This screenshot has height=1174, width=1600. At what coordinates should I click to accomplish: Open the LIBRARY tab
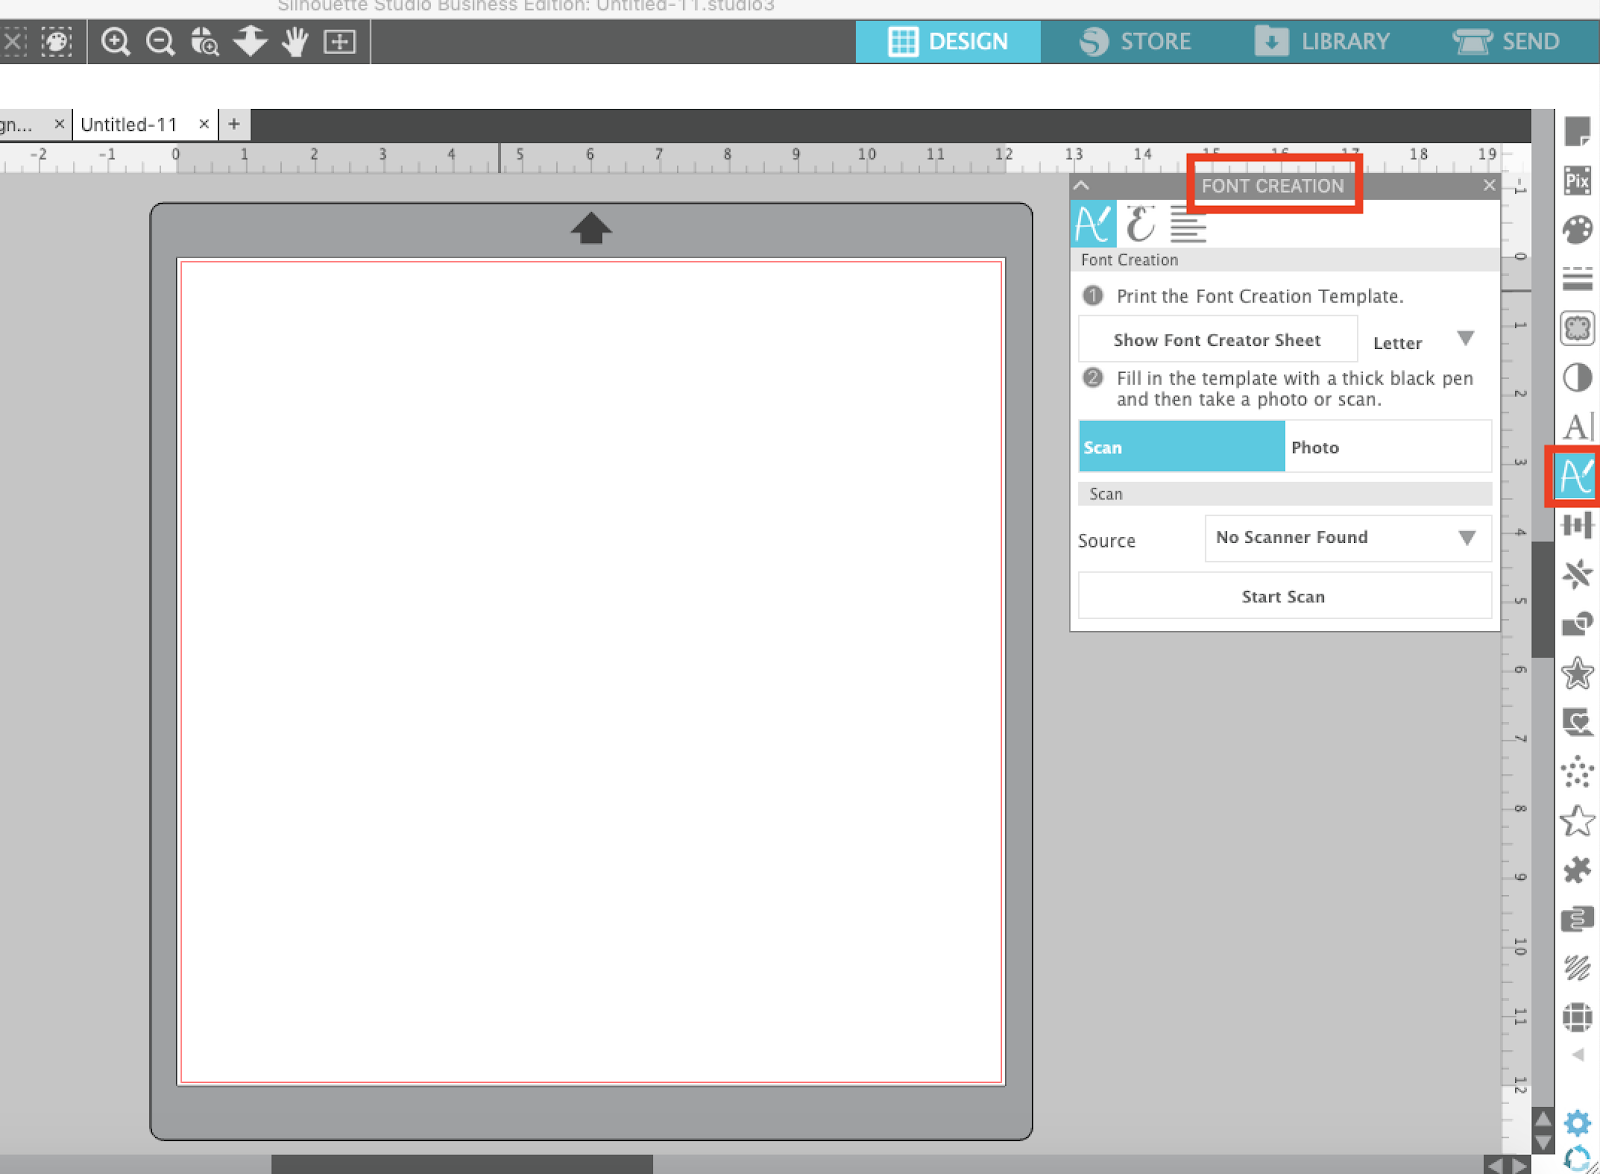[x=1322, y=41]
